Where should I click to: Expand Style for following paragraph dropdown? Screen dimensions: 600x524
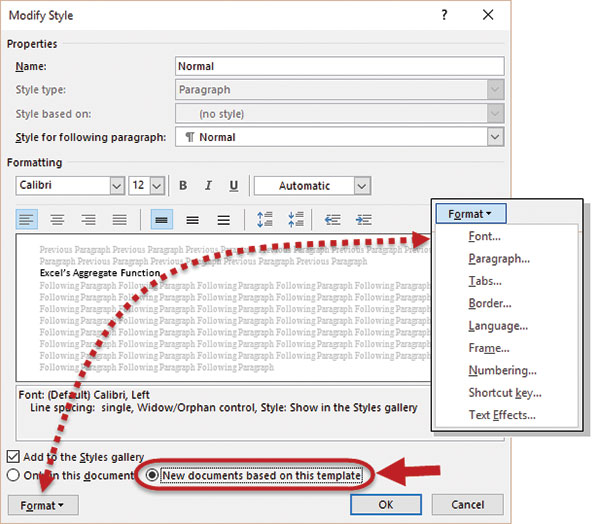point(494,137)
